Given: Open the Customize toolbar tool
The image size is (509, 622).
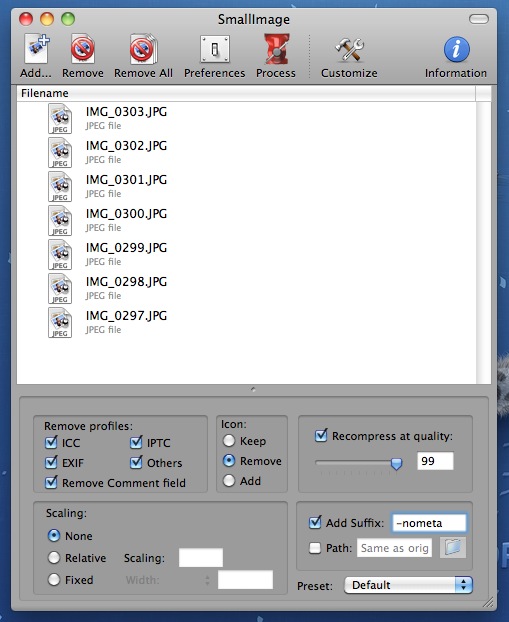Looking at the screenshot, I should point(349,50).
